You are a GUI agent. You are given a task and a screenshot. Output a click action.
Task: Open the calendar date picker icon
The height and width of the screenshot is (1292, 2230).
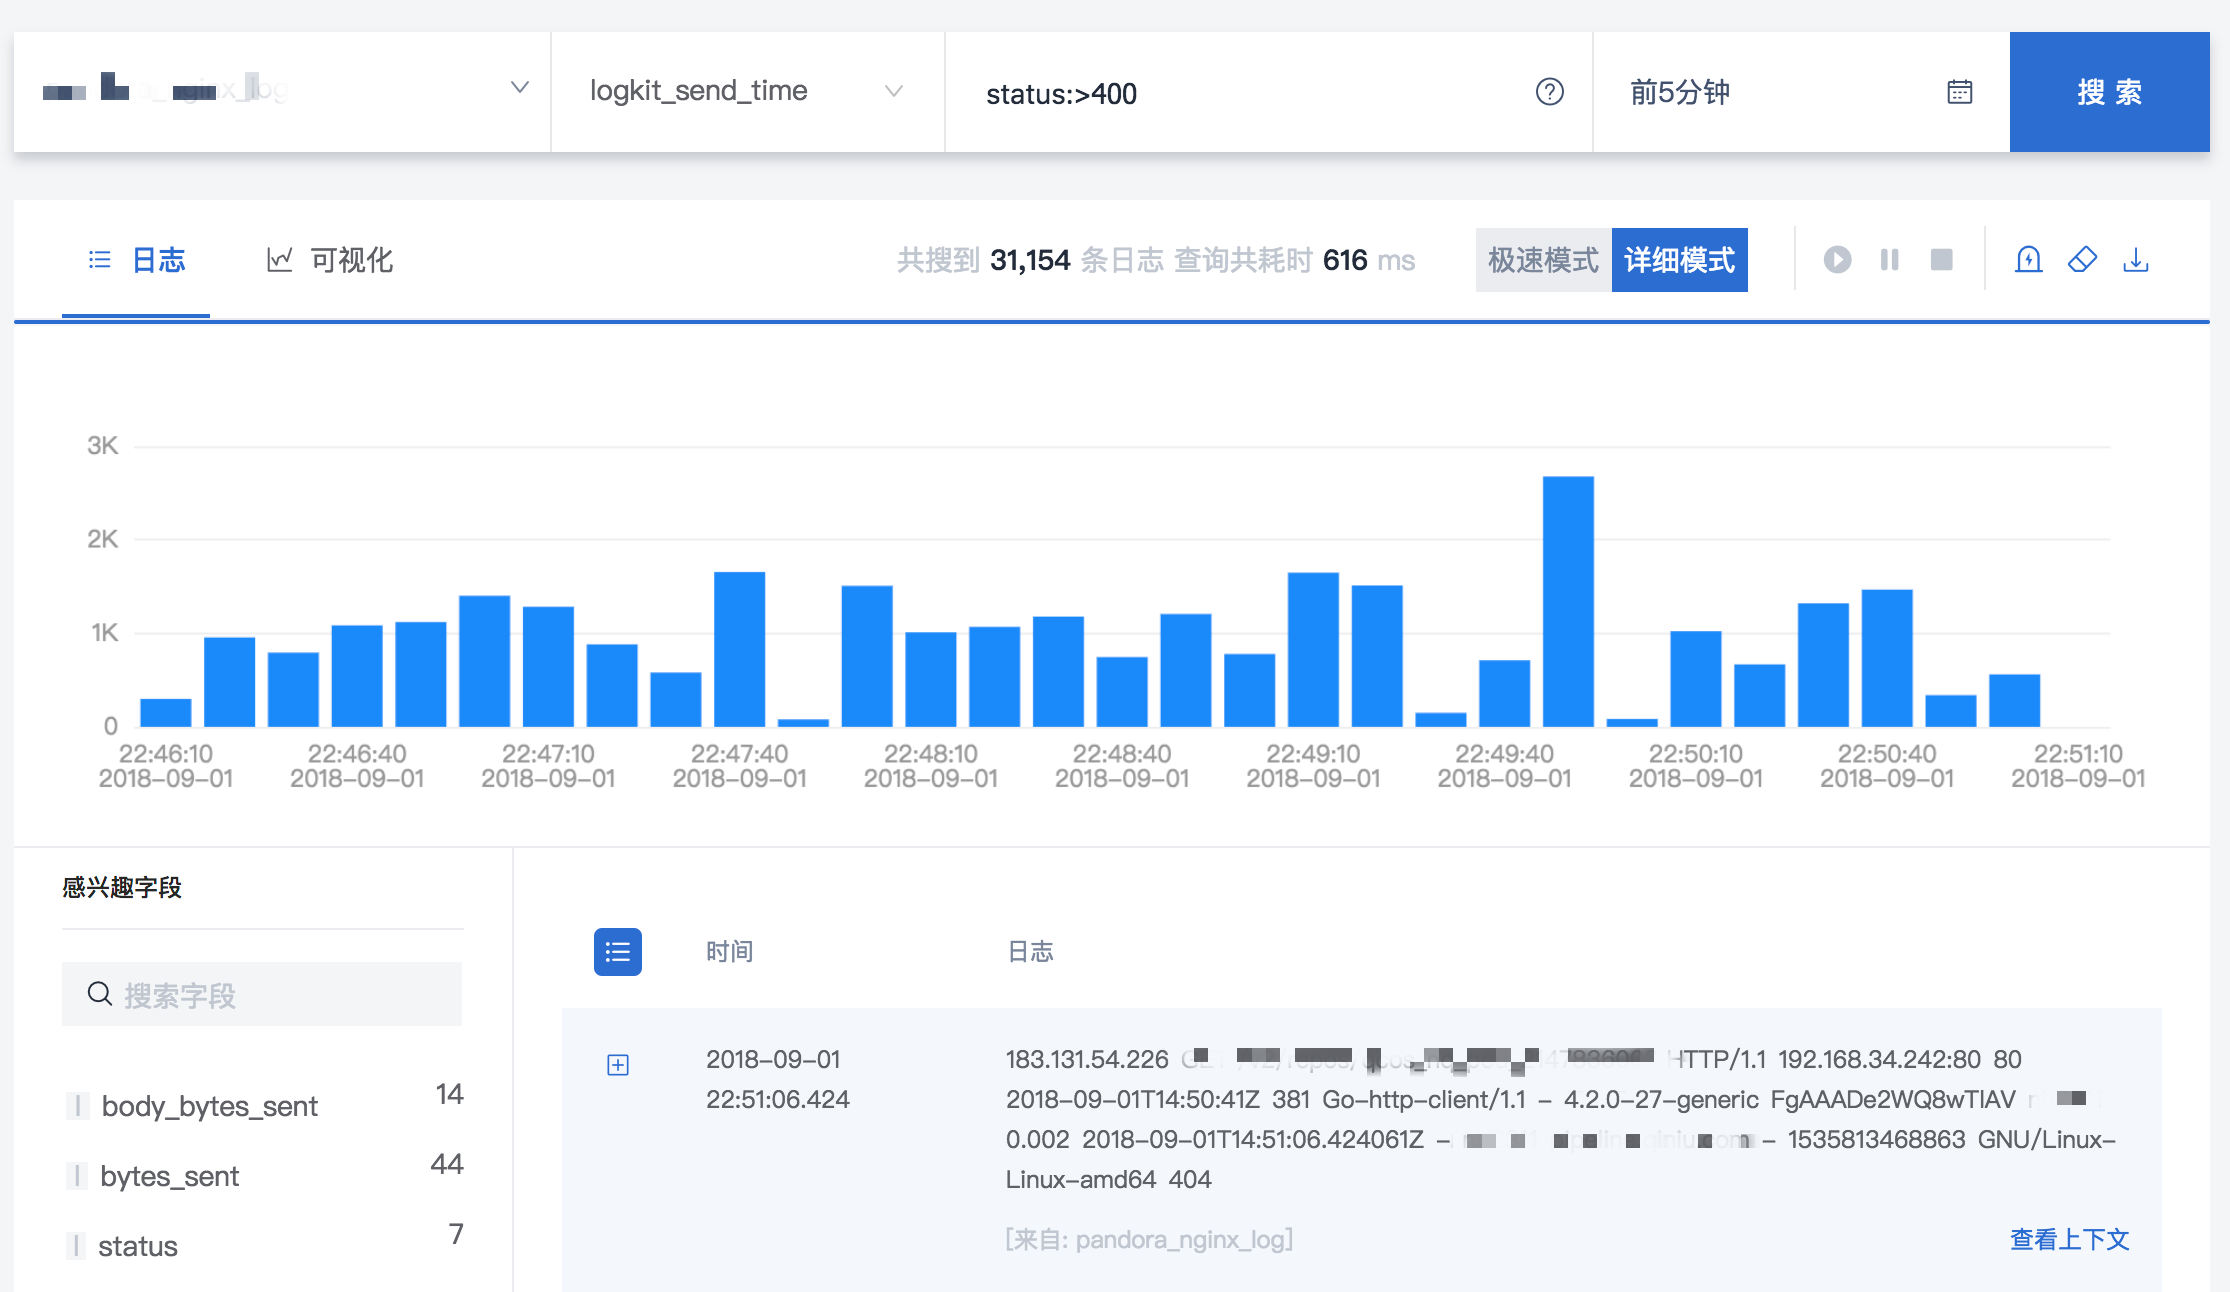click(x=1959, y=92)
